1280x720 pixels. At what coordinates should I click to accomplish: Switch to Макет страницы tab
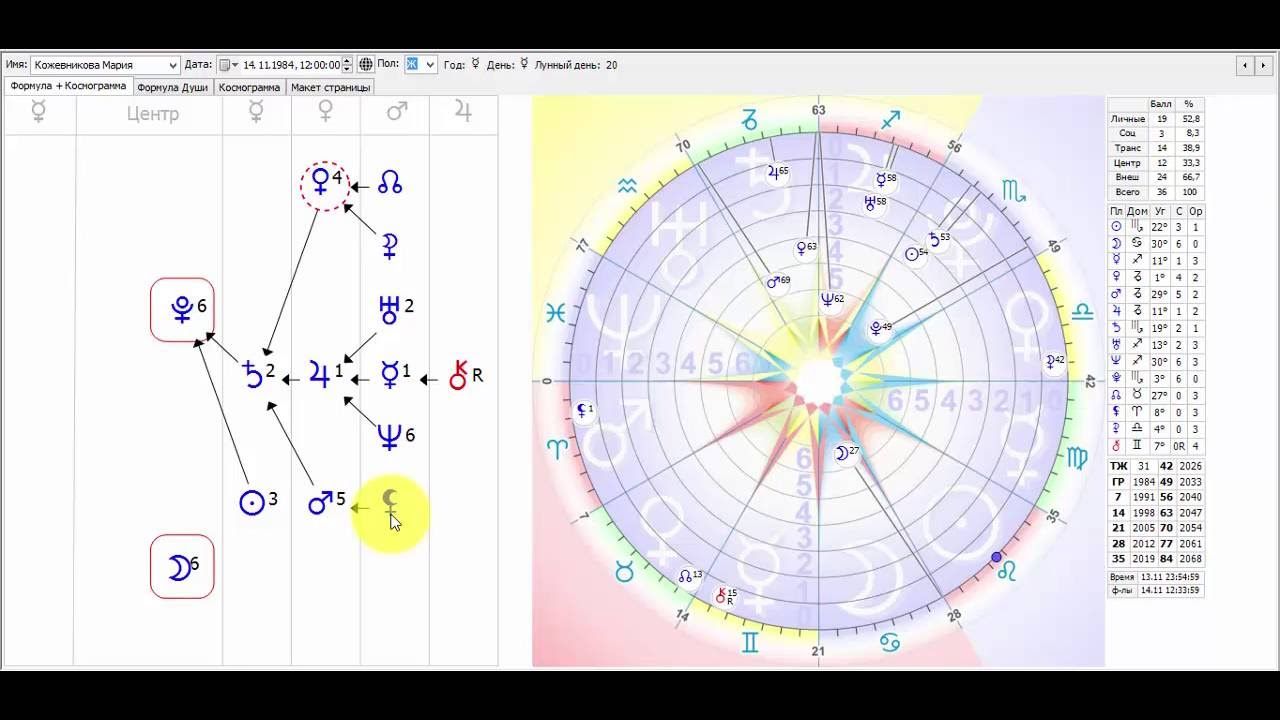(x=330, y=87)
